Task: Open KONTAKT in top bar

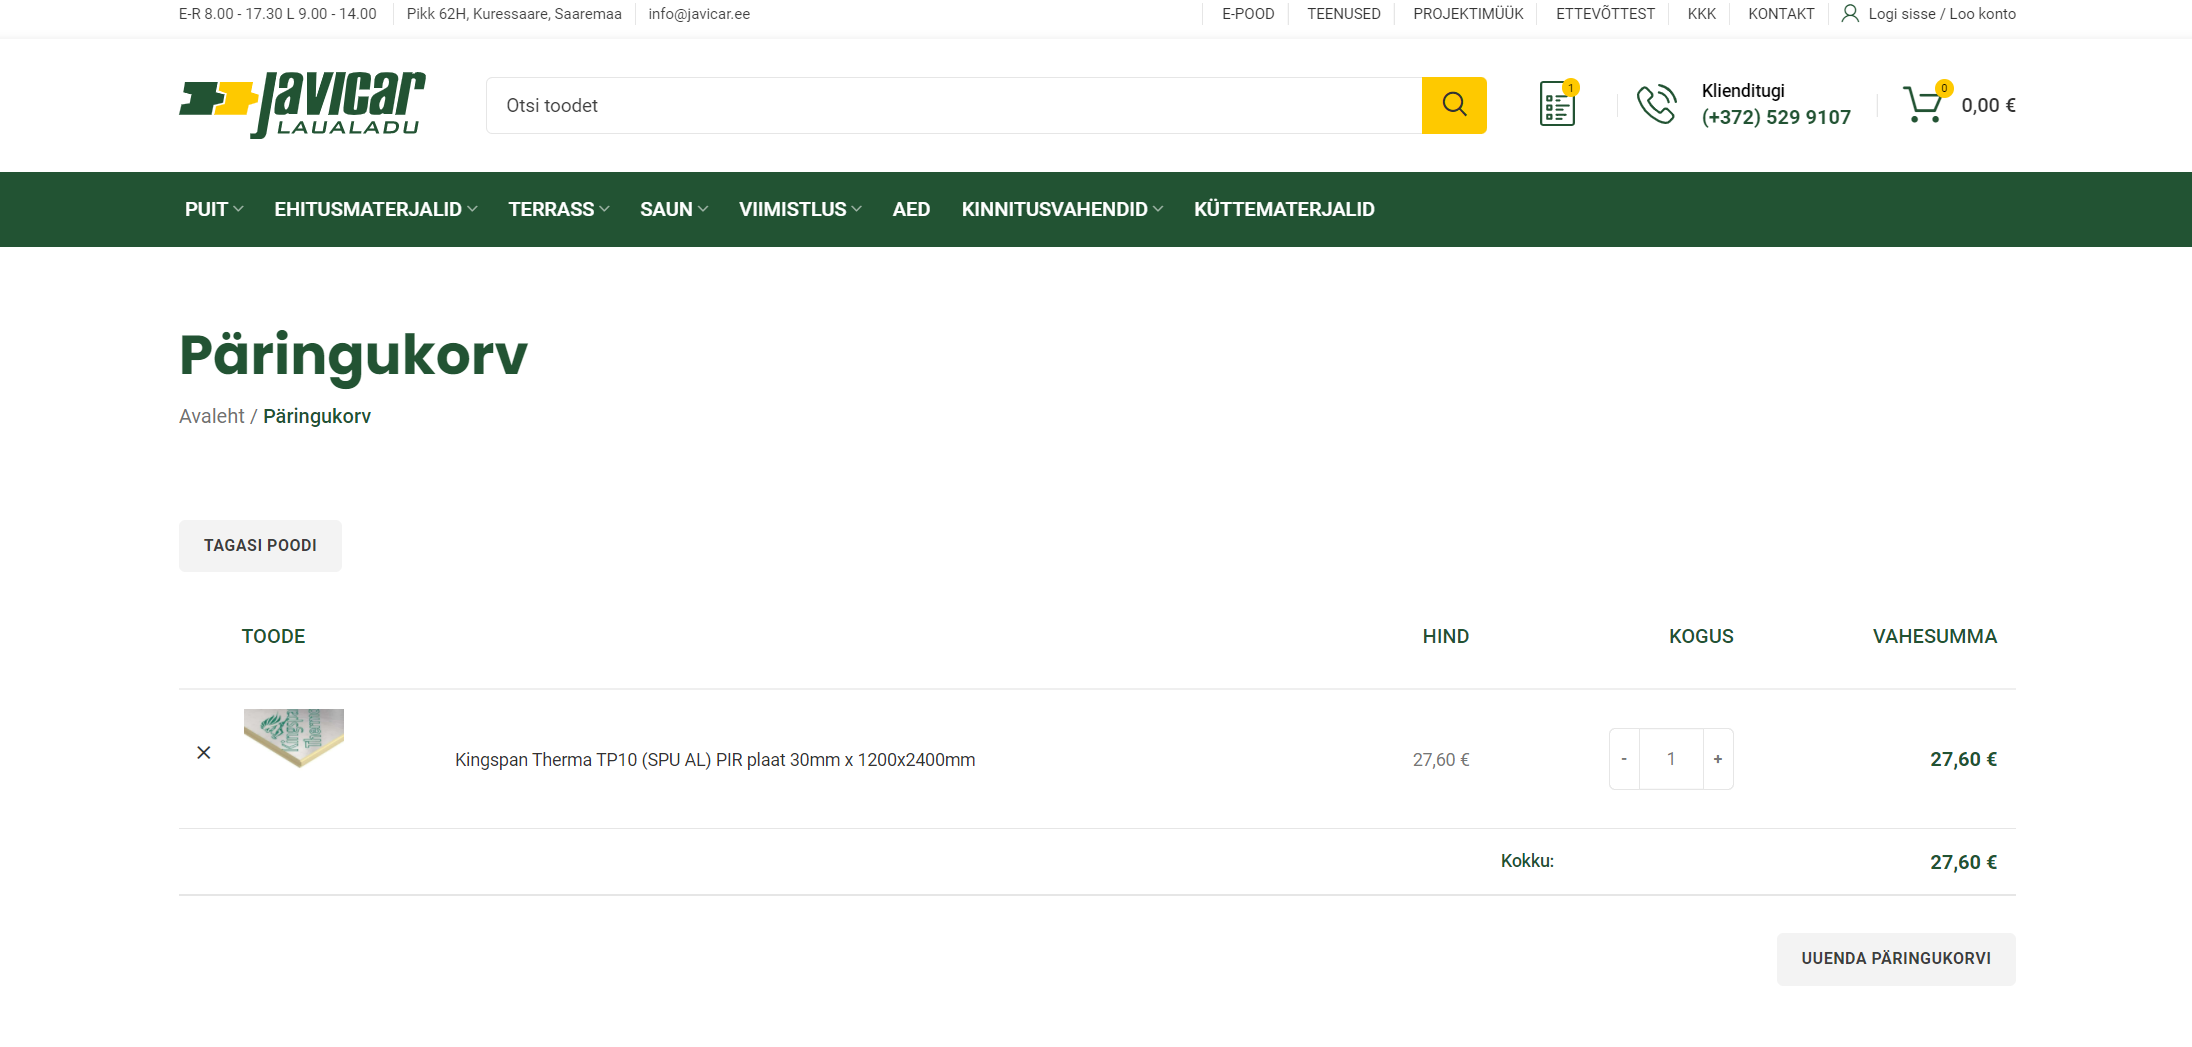Action: tap(1781, 14)
